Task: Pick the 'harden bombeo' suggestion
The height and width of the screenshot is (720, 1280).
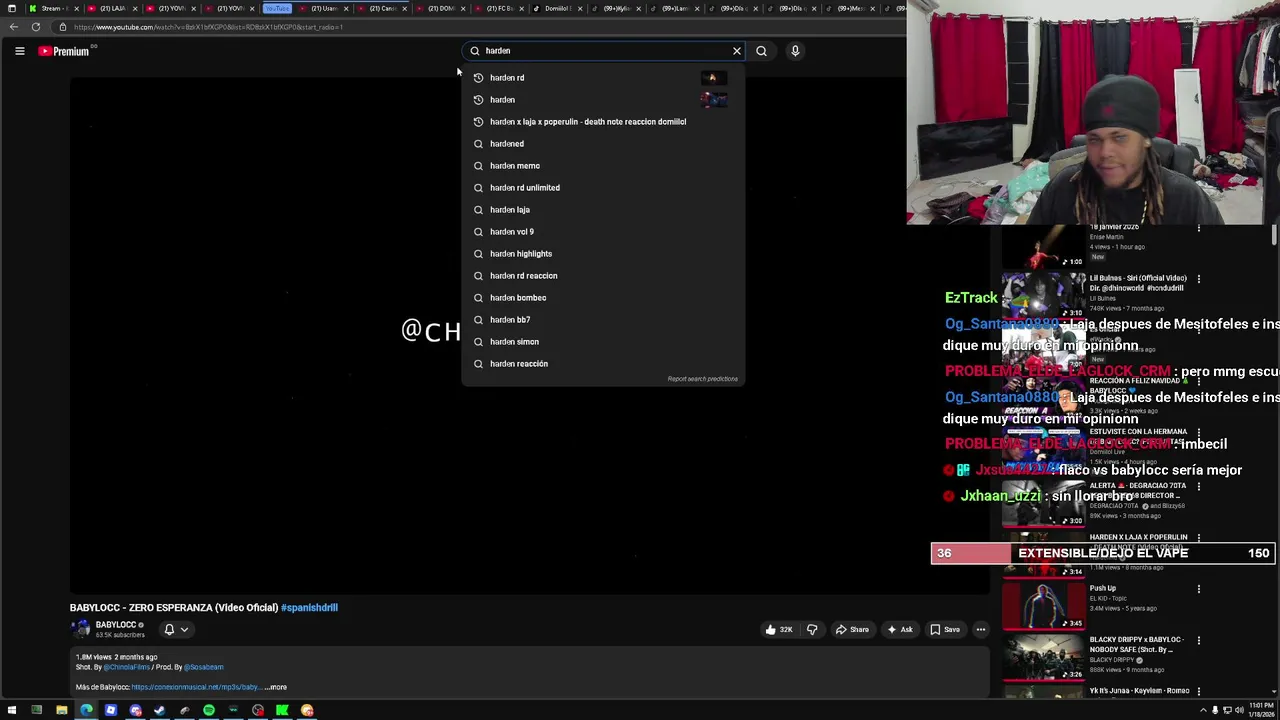Action: (x=603, y=298)
